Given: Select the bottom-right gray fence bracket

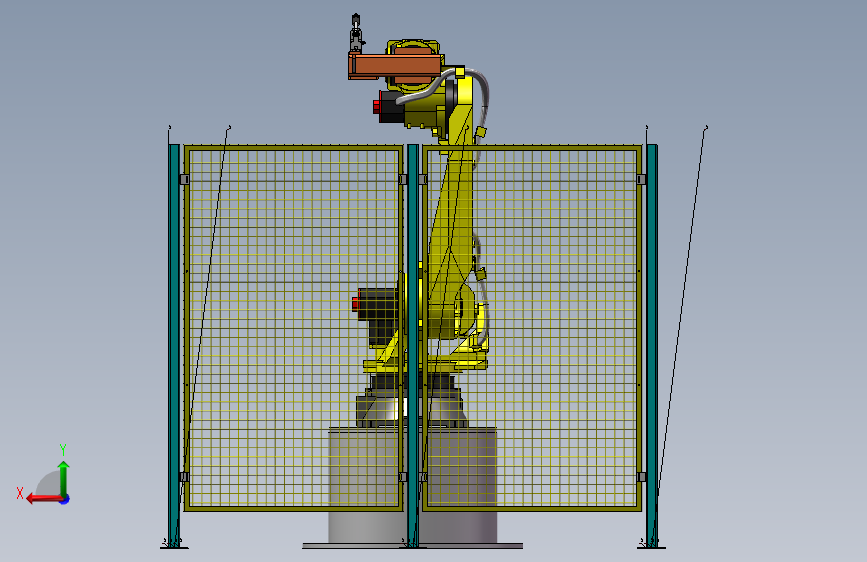Looking at the screenshot, I should 641,477.
